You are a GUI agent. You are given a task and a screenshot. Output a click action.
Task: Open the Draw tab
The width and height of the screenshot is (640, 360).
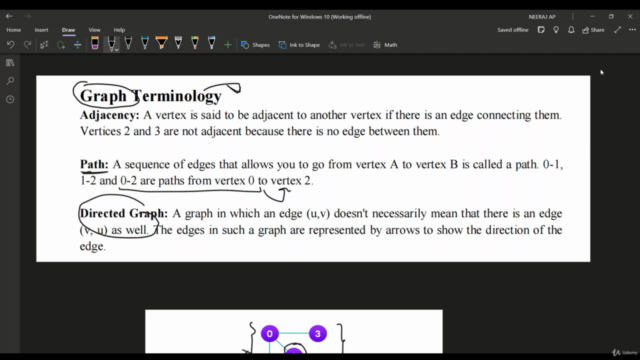click(x=68, y=30)
